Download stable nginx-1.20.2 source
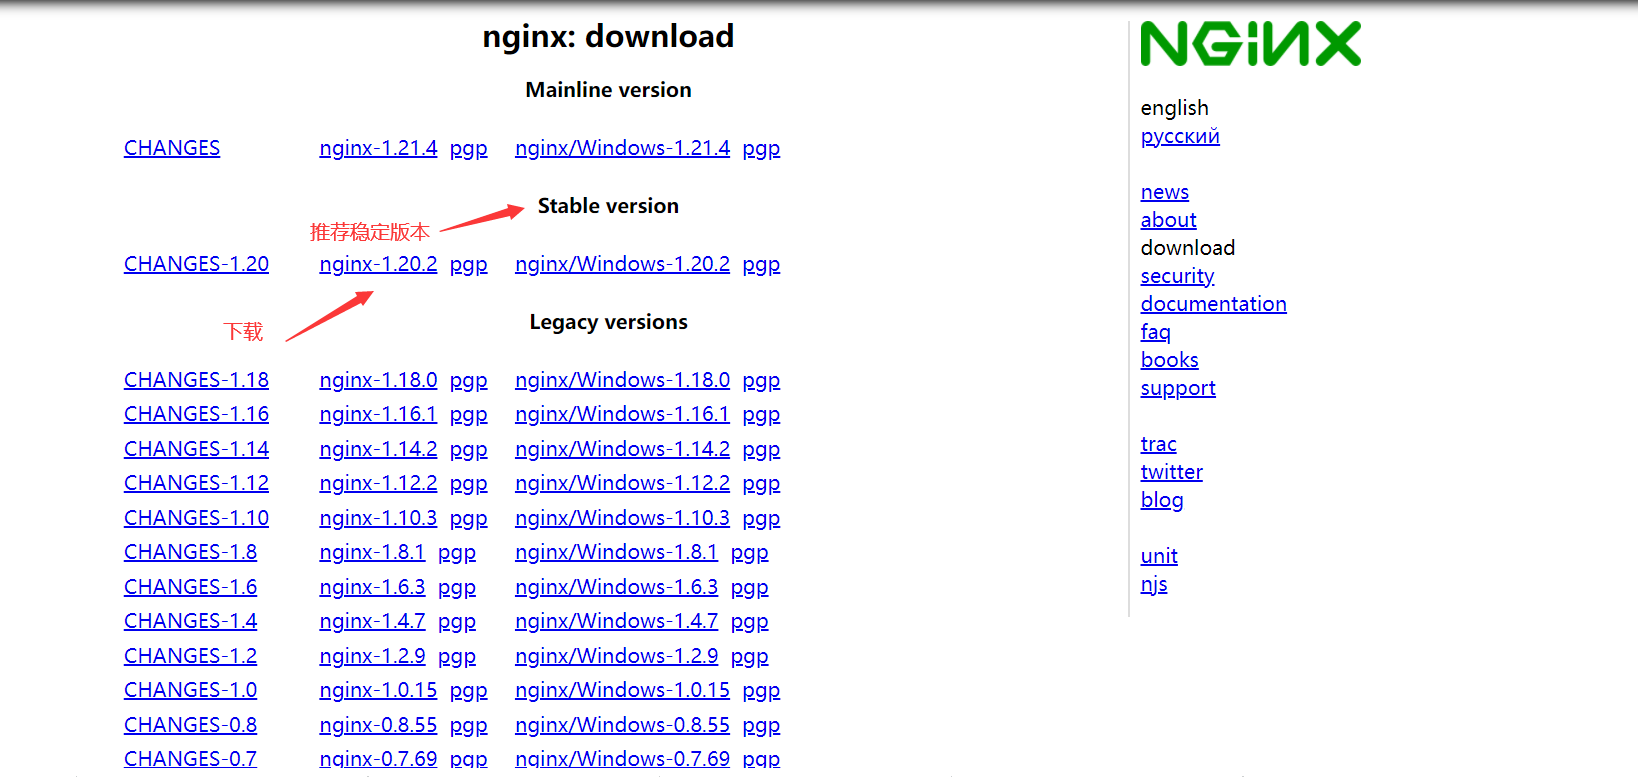 (x=378, y=264)
